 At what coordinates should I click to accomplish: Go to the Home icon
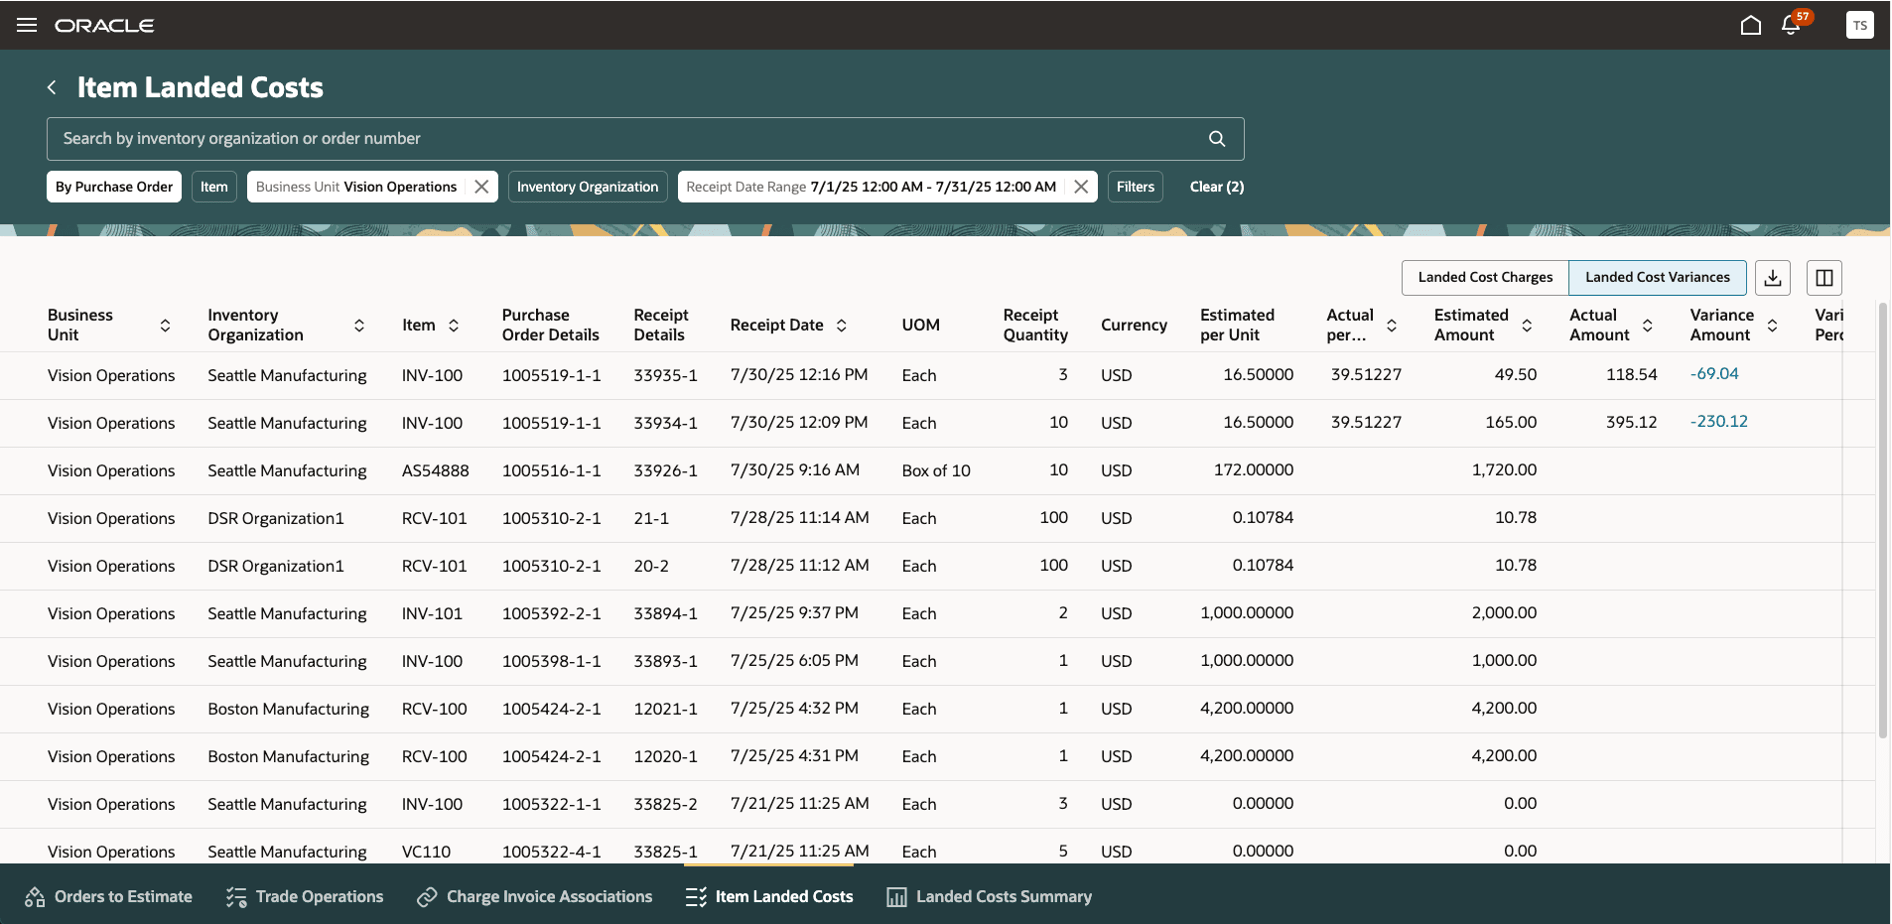[x=1750, y=25]
